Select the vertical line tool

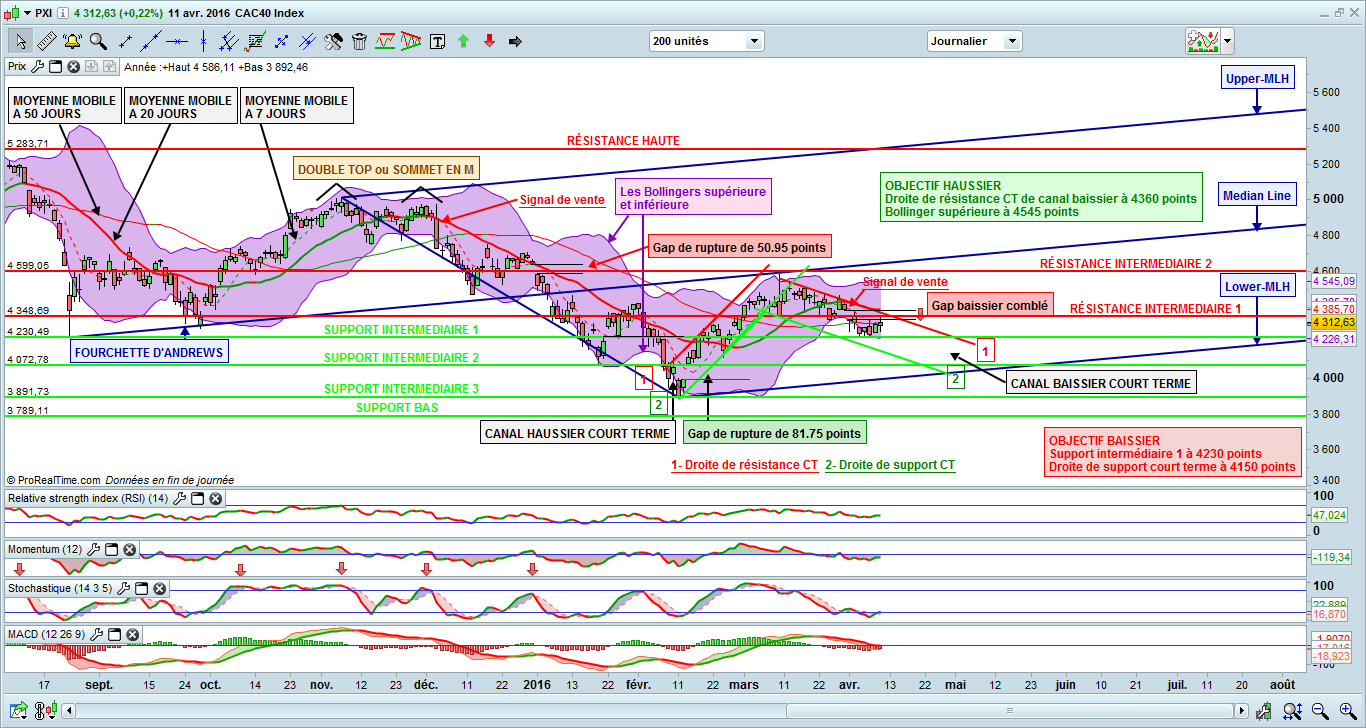[x=204, y=41]
